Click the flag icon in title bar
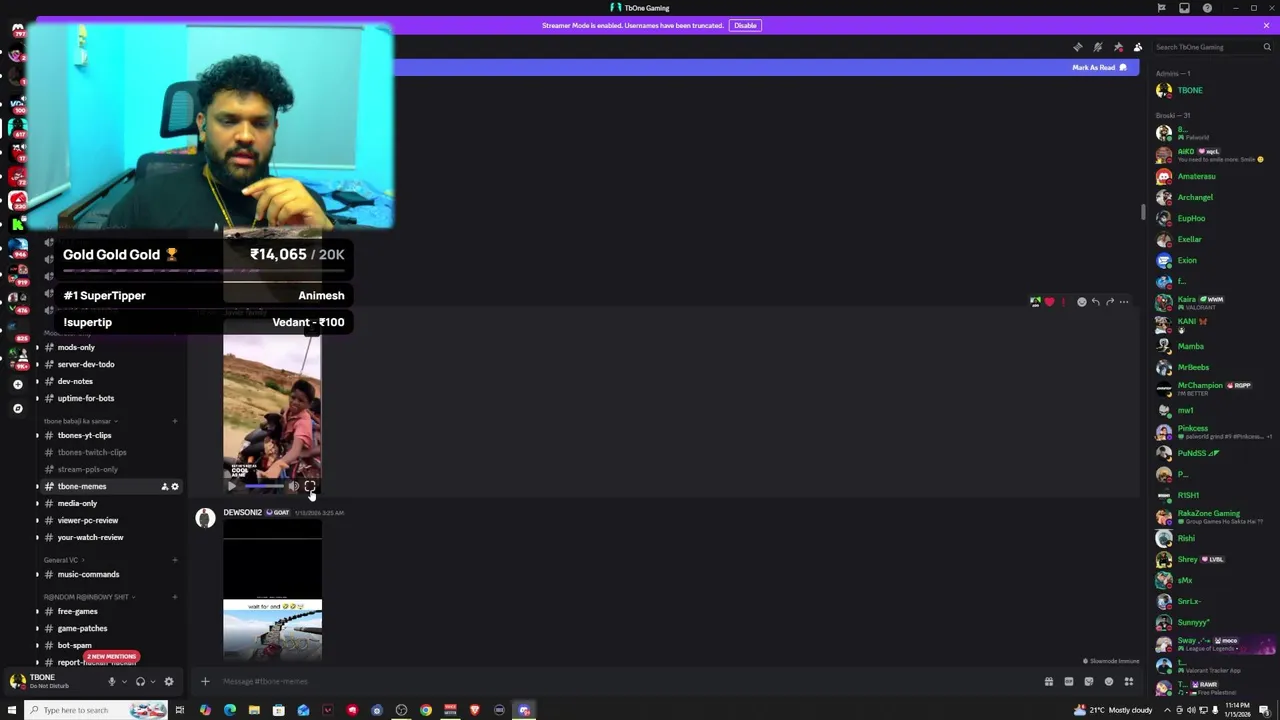Viewport: 1280px width, 720px height. pyautogui.click(x=1161, y=8)
